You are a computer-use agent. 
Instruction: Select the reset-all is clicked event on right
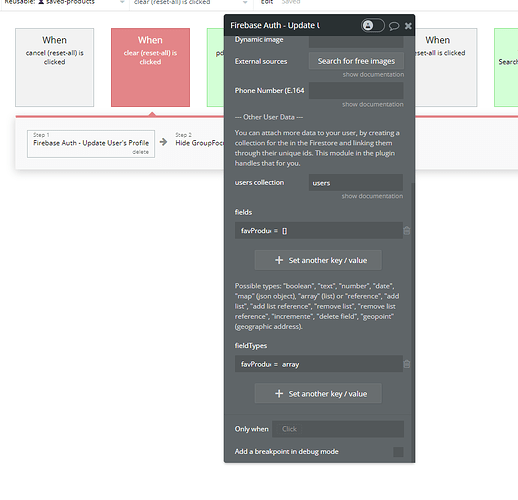[x=446, y=67]
